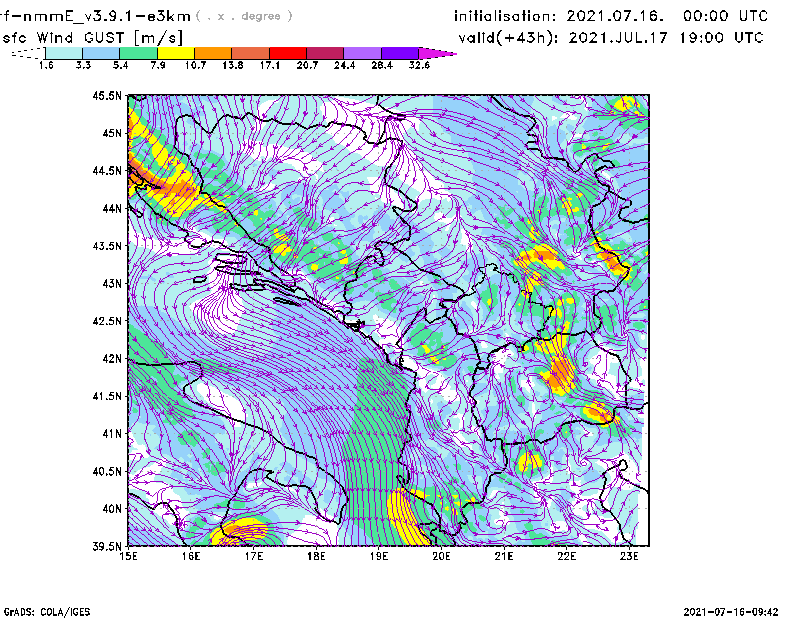Click the '39.5N' latitude label

[x=107, y=547]
